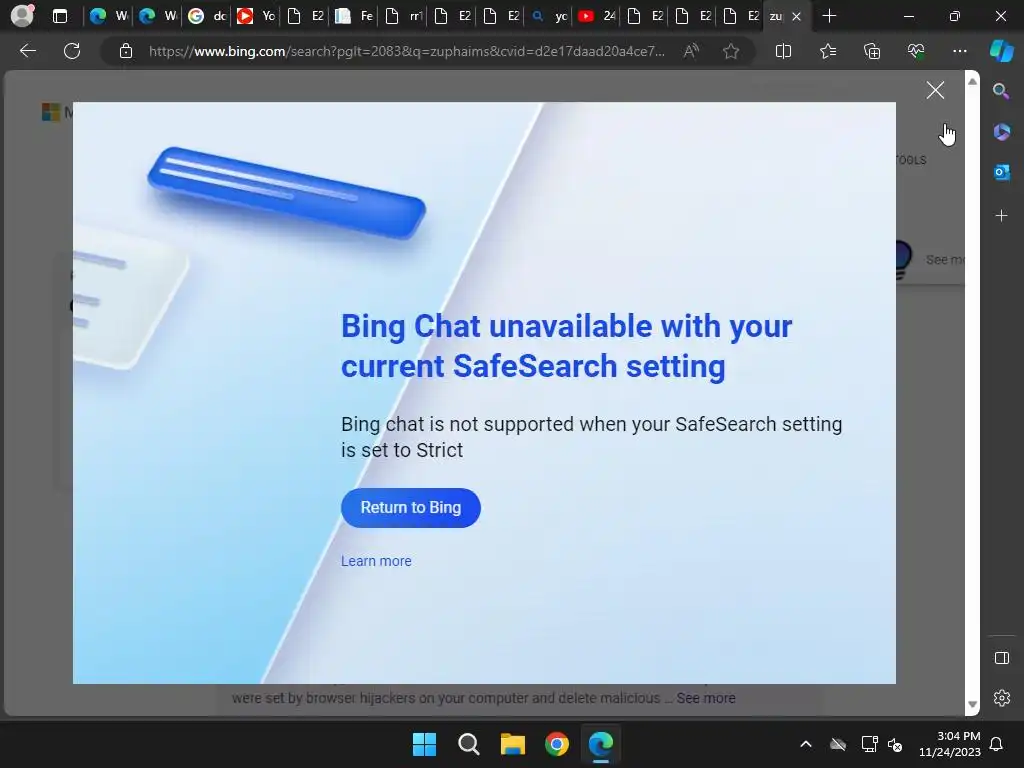
Task: Click the address bar URL field
Action: pos(406,51)
